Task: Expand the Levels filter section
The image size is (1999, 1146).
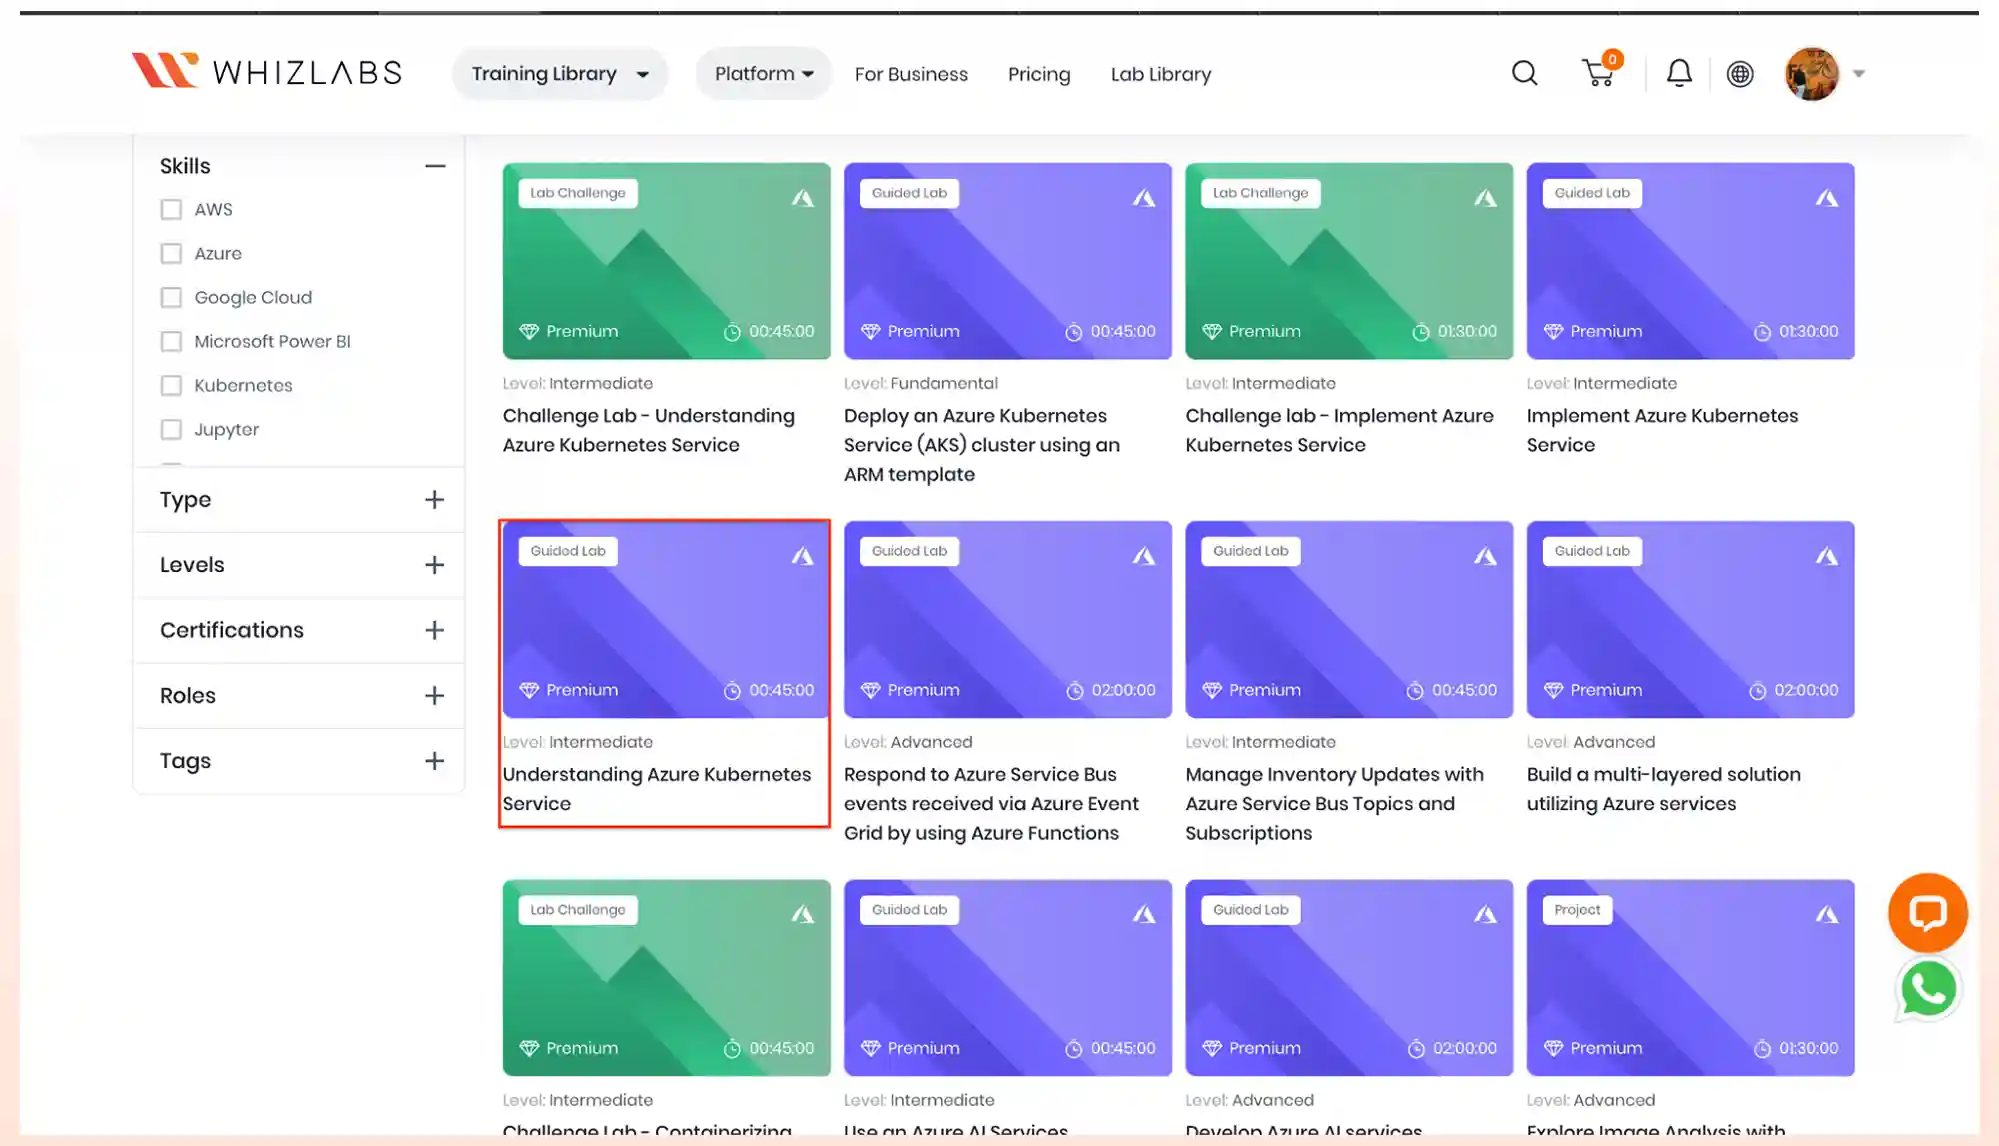Action: 434,565
